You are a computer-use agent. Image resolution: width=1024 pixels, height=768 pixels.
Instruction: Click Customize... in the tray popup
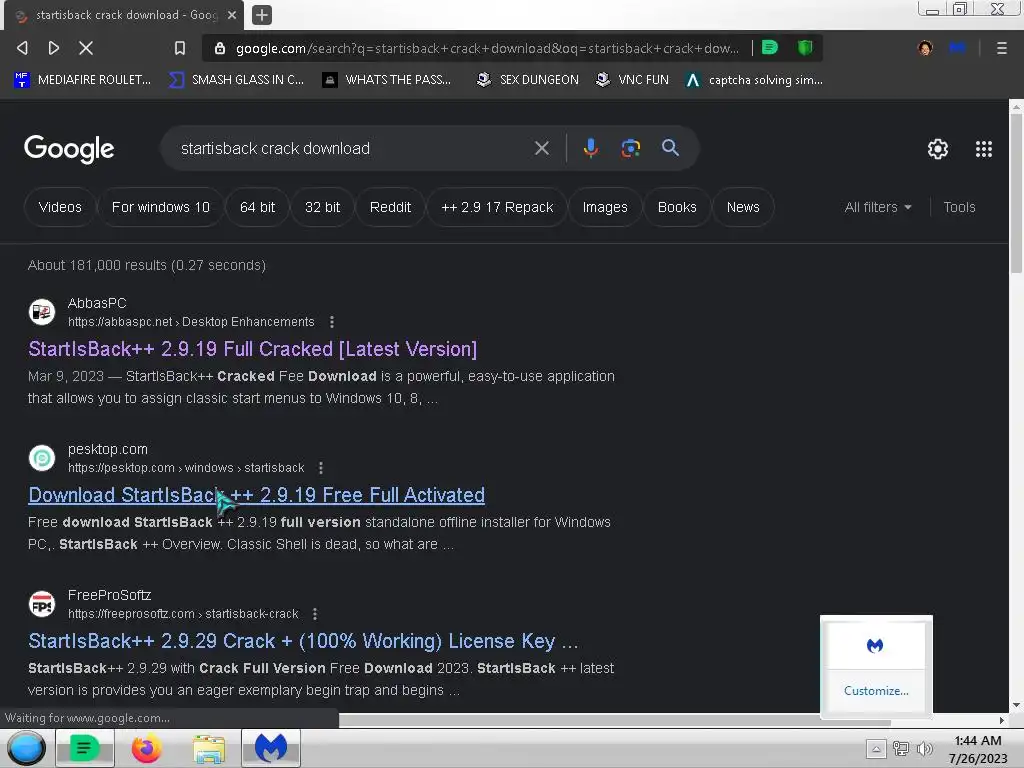click(x=876, y=691)
